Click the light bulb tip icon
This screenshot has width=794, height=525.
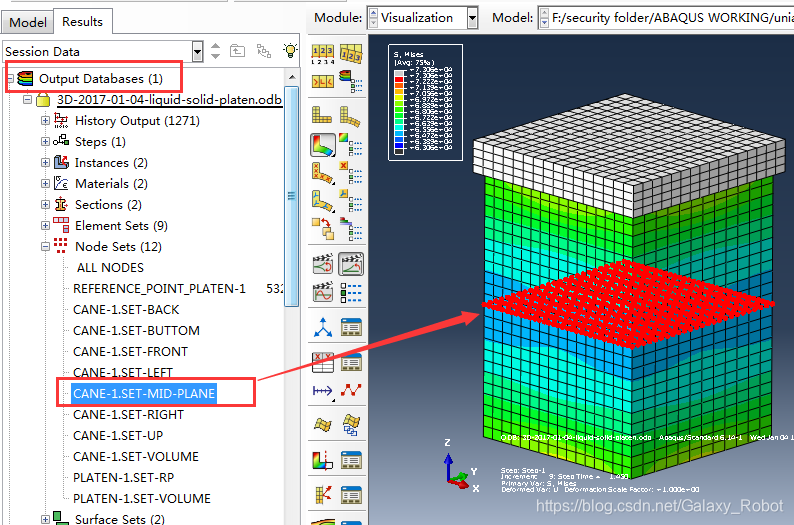(291, 51)
